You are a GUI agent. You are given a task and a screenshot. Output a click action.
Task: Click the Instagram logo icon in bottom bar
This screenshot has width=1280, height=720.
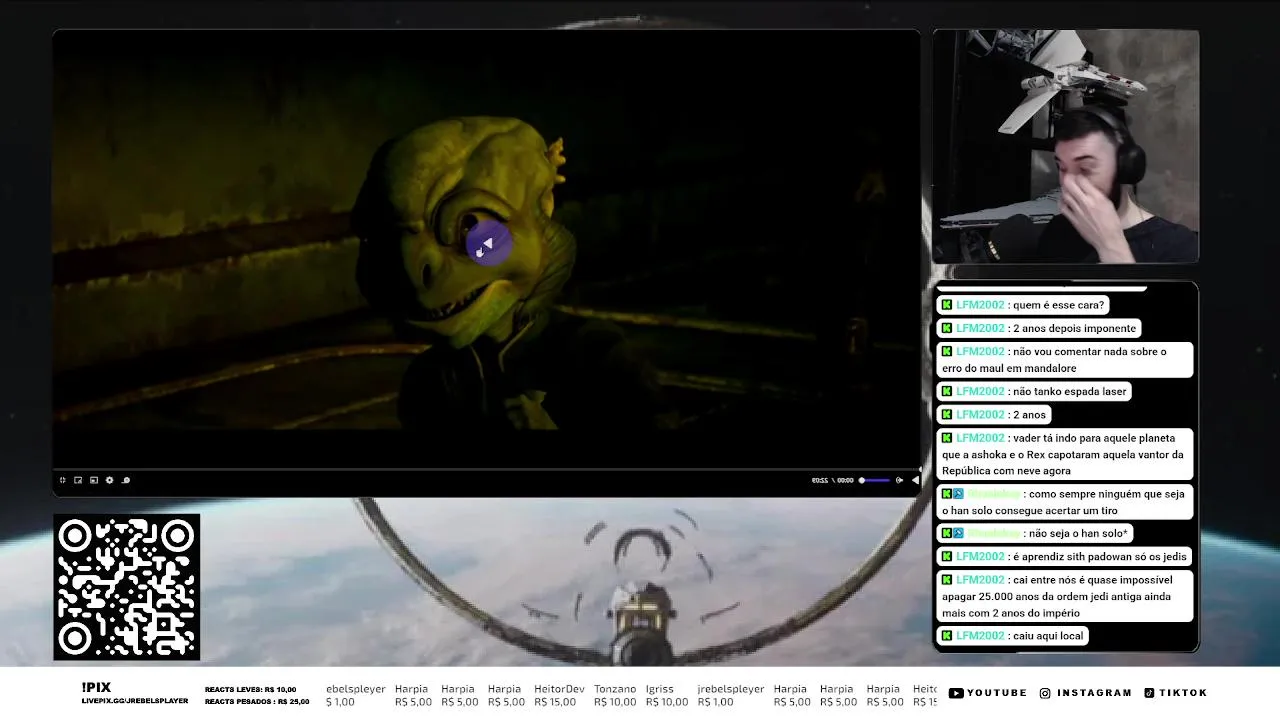[1045, 693]
